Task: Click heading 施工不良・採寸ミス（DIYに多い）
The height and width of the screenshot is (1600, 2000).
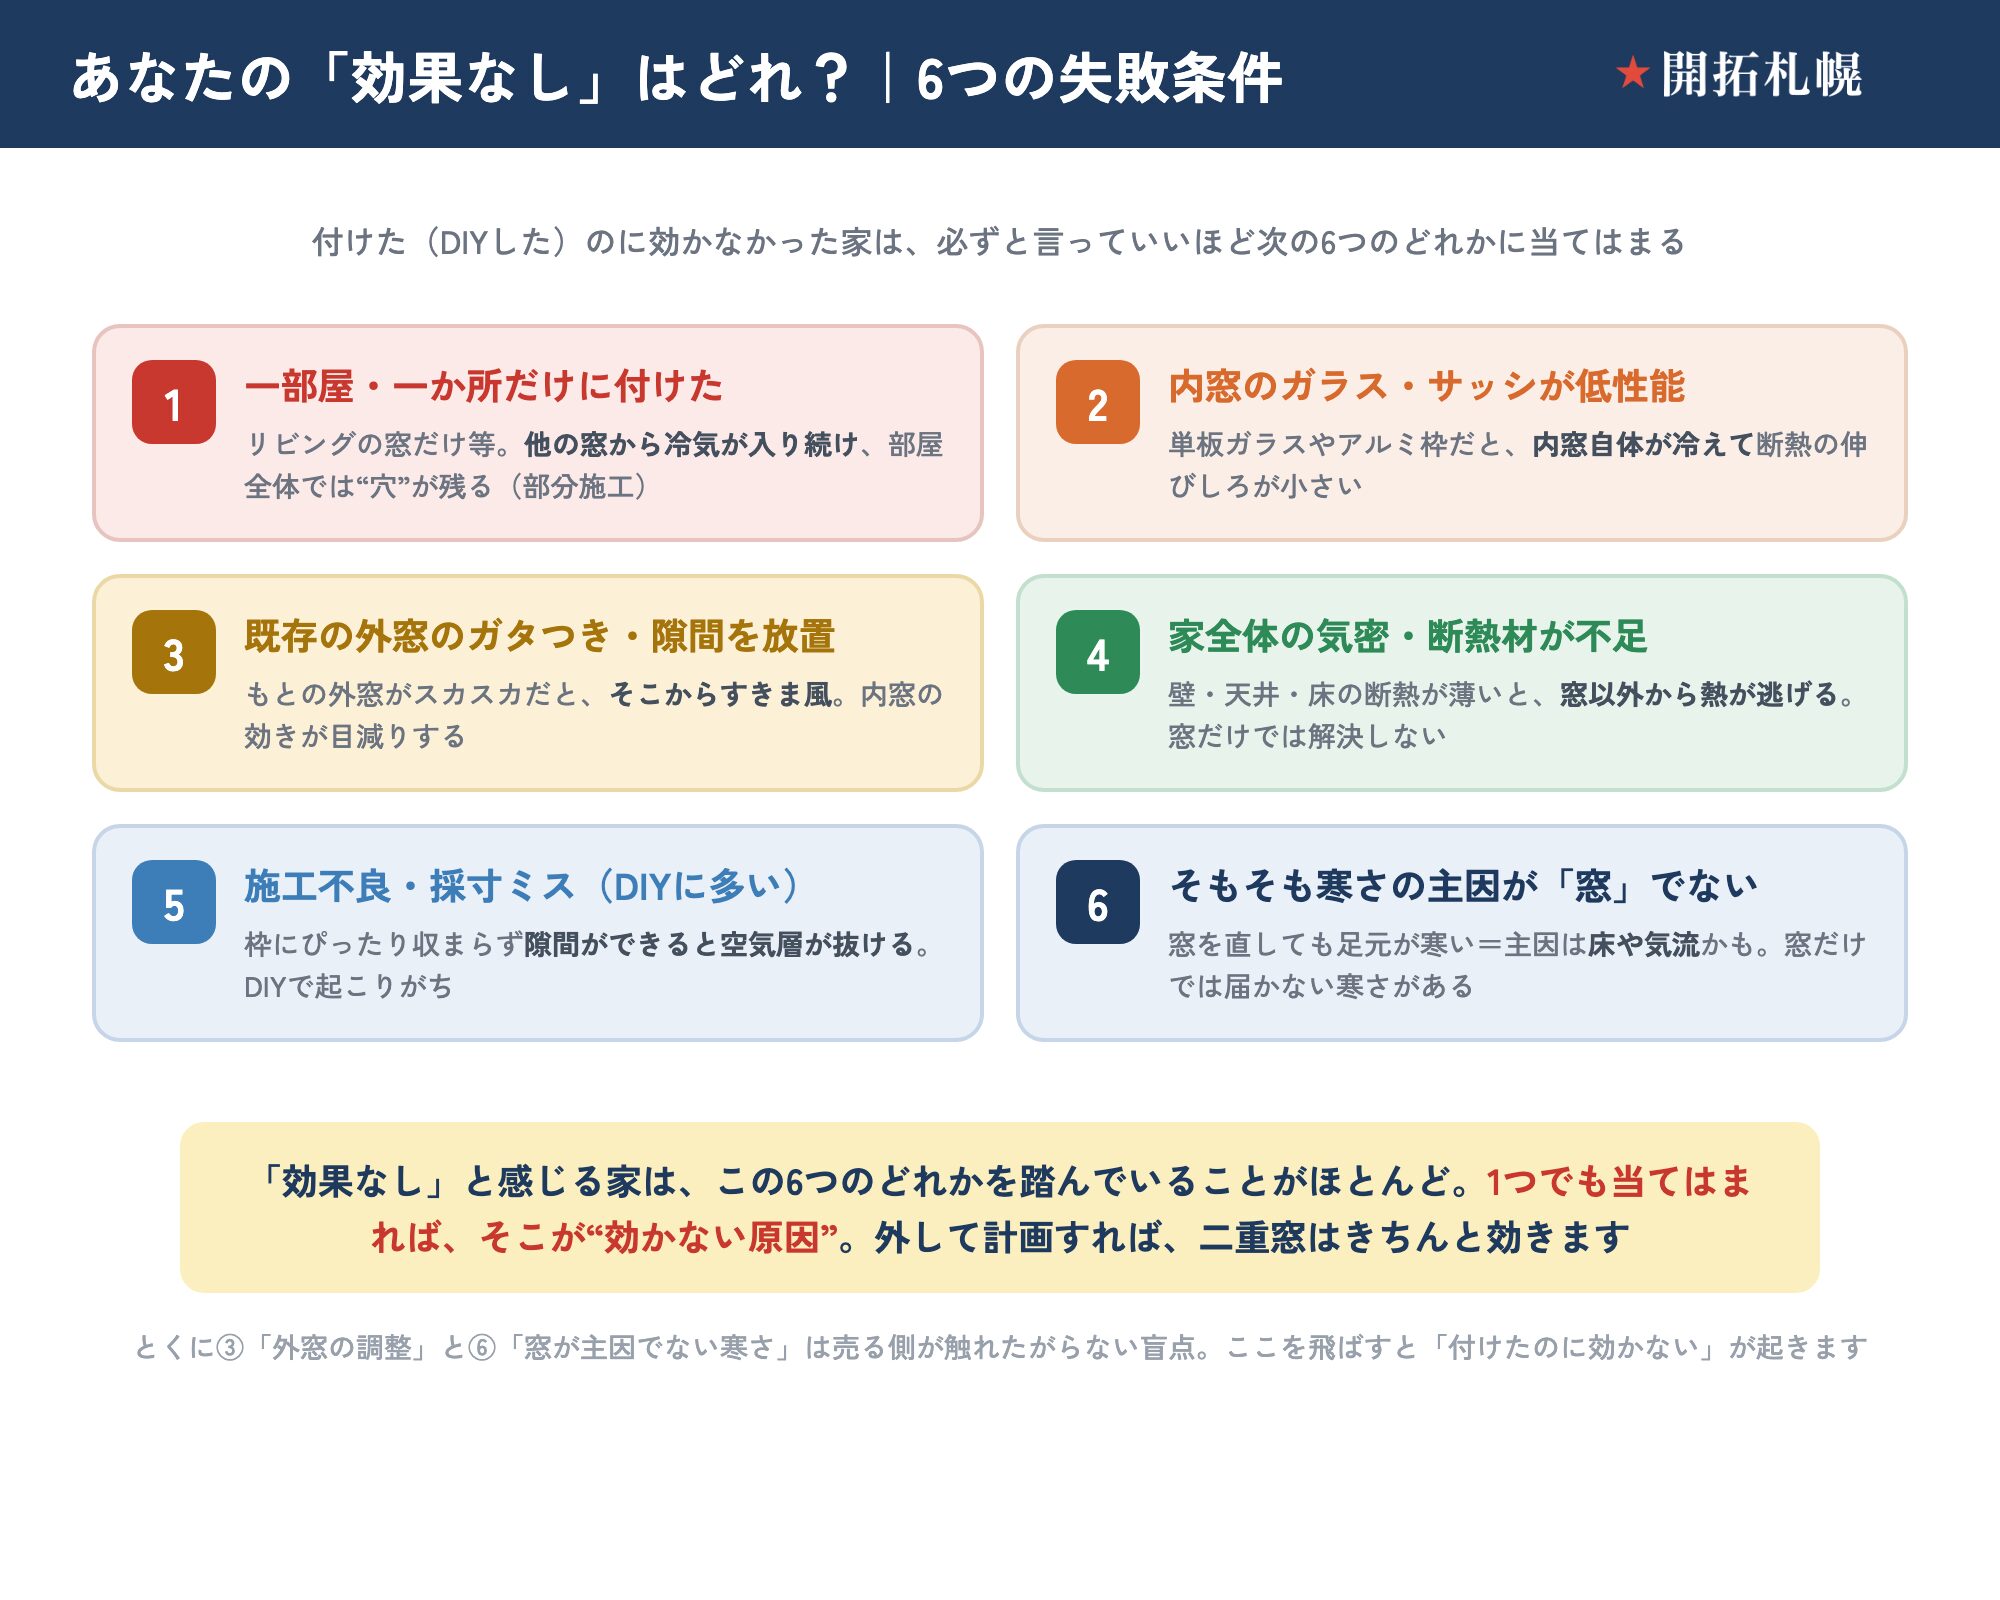Action: coord(521,886)
